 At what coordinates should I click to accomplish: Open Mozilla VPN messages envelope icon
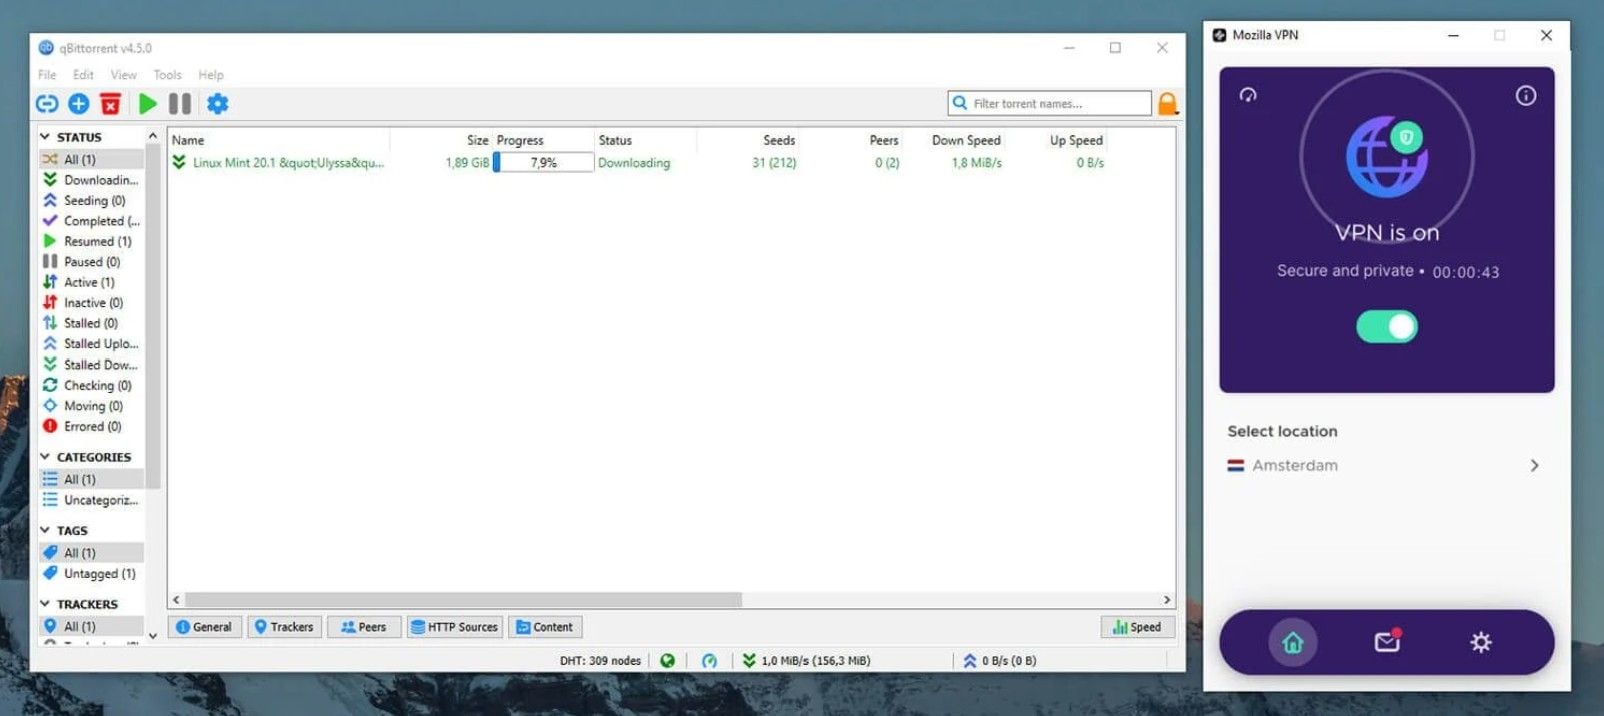point(1387,642)
